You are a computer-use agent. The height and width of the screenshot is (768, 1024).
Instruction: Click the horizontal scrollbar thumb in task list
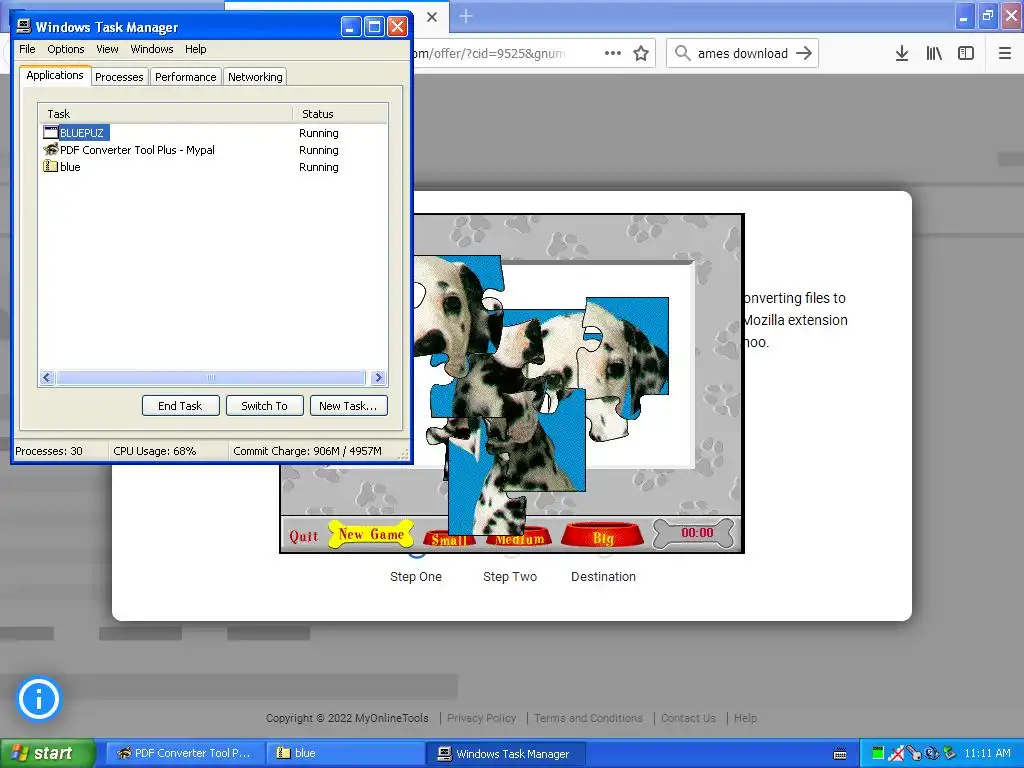click(211, 377)
